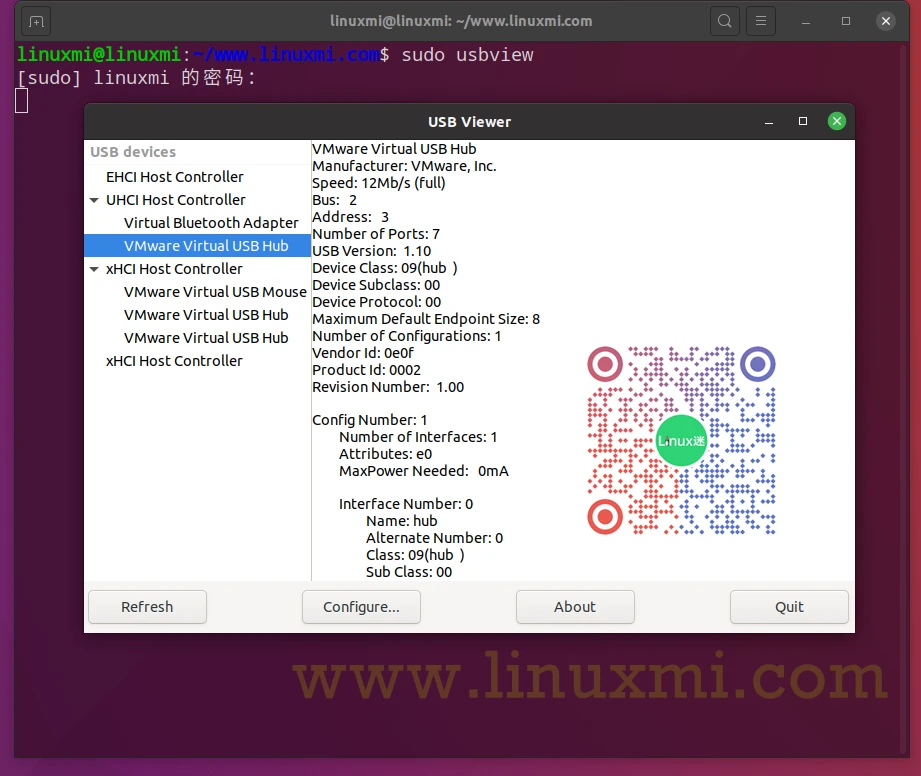This screenshot has width=921, height=776.
Task: Click 'Name: hub' line
Action: pos(402,521)
